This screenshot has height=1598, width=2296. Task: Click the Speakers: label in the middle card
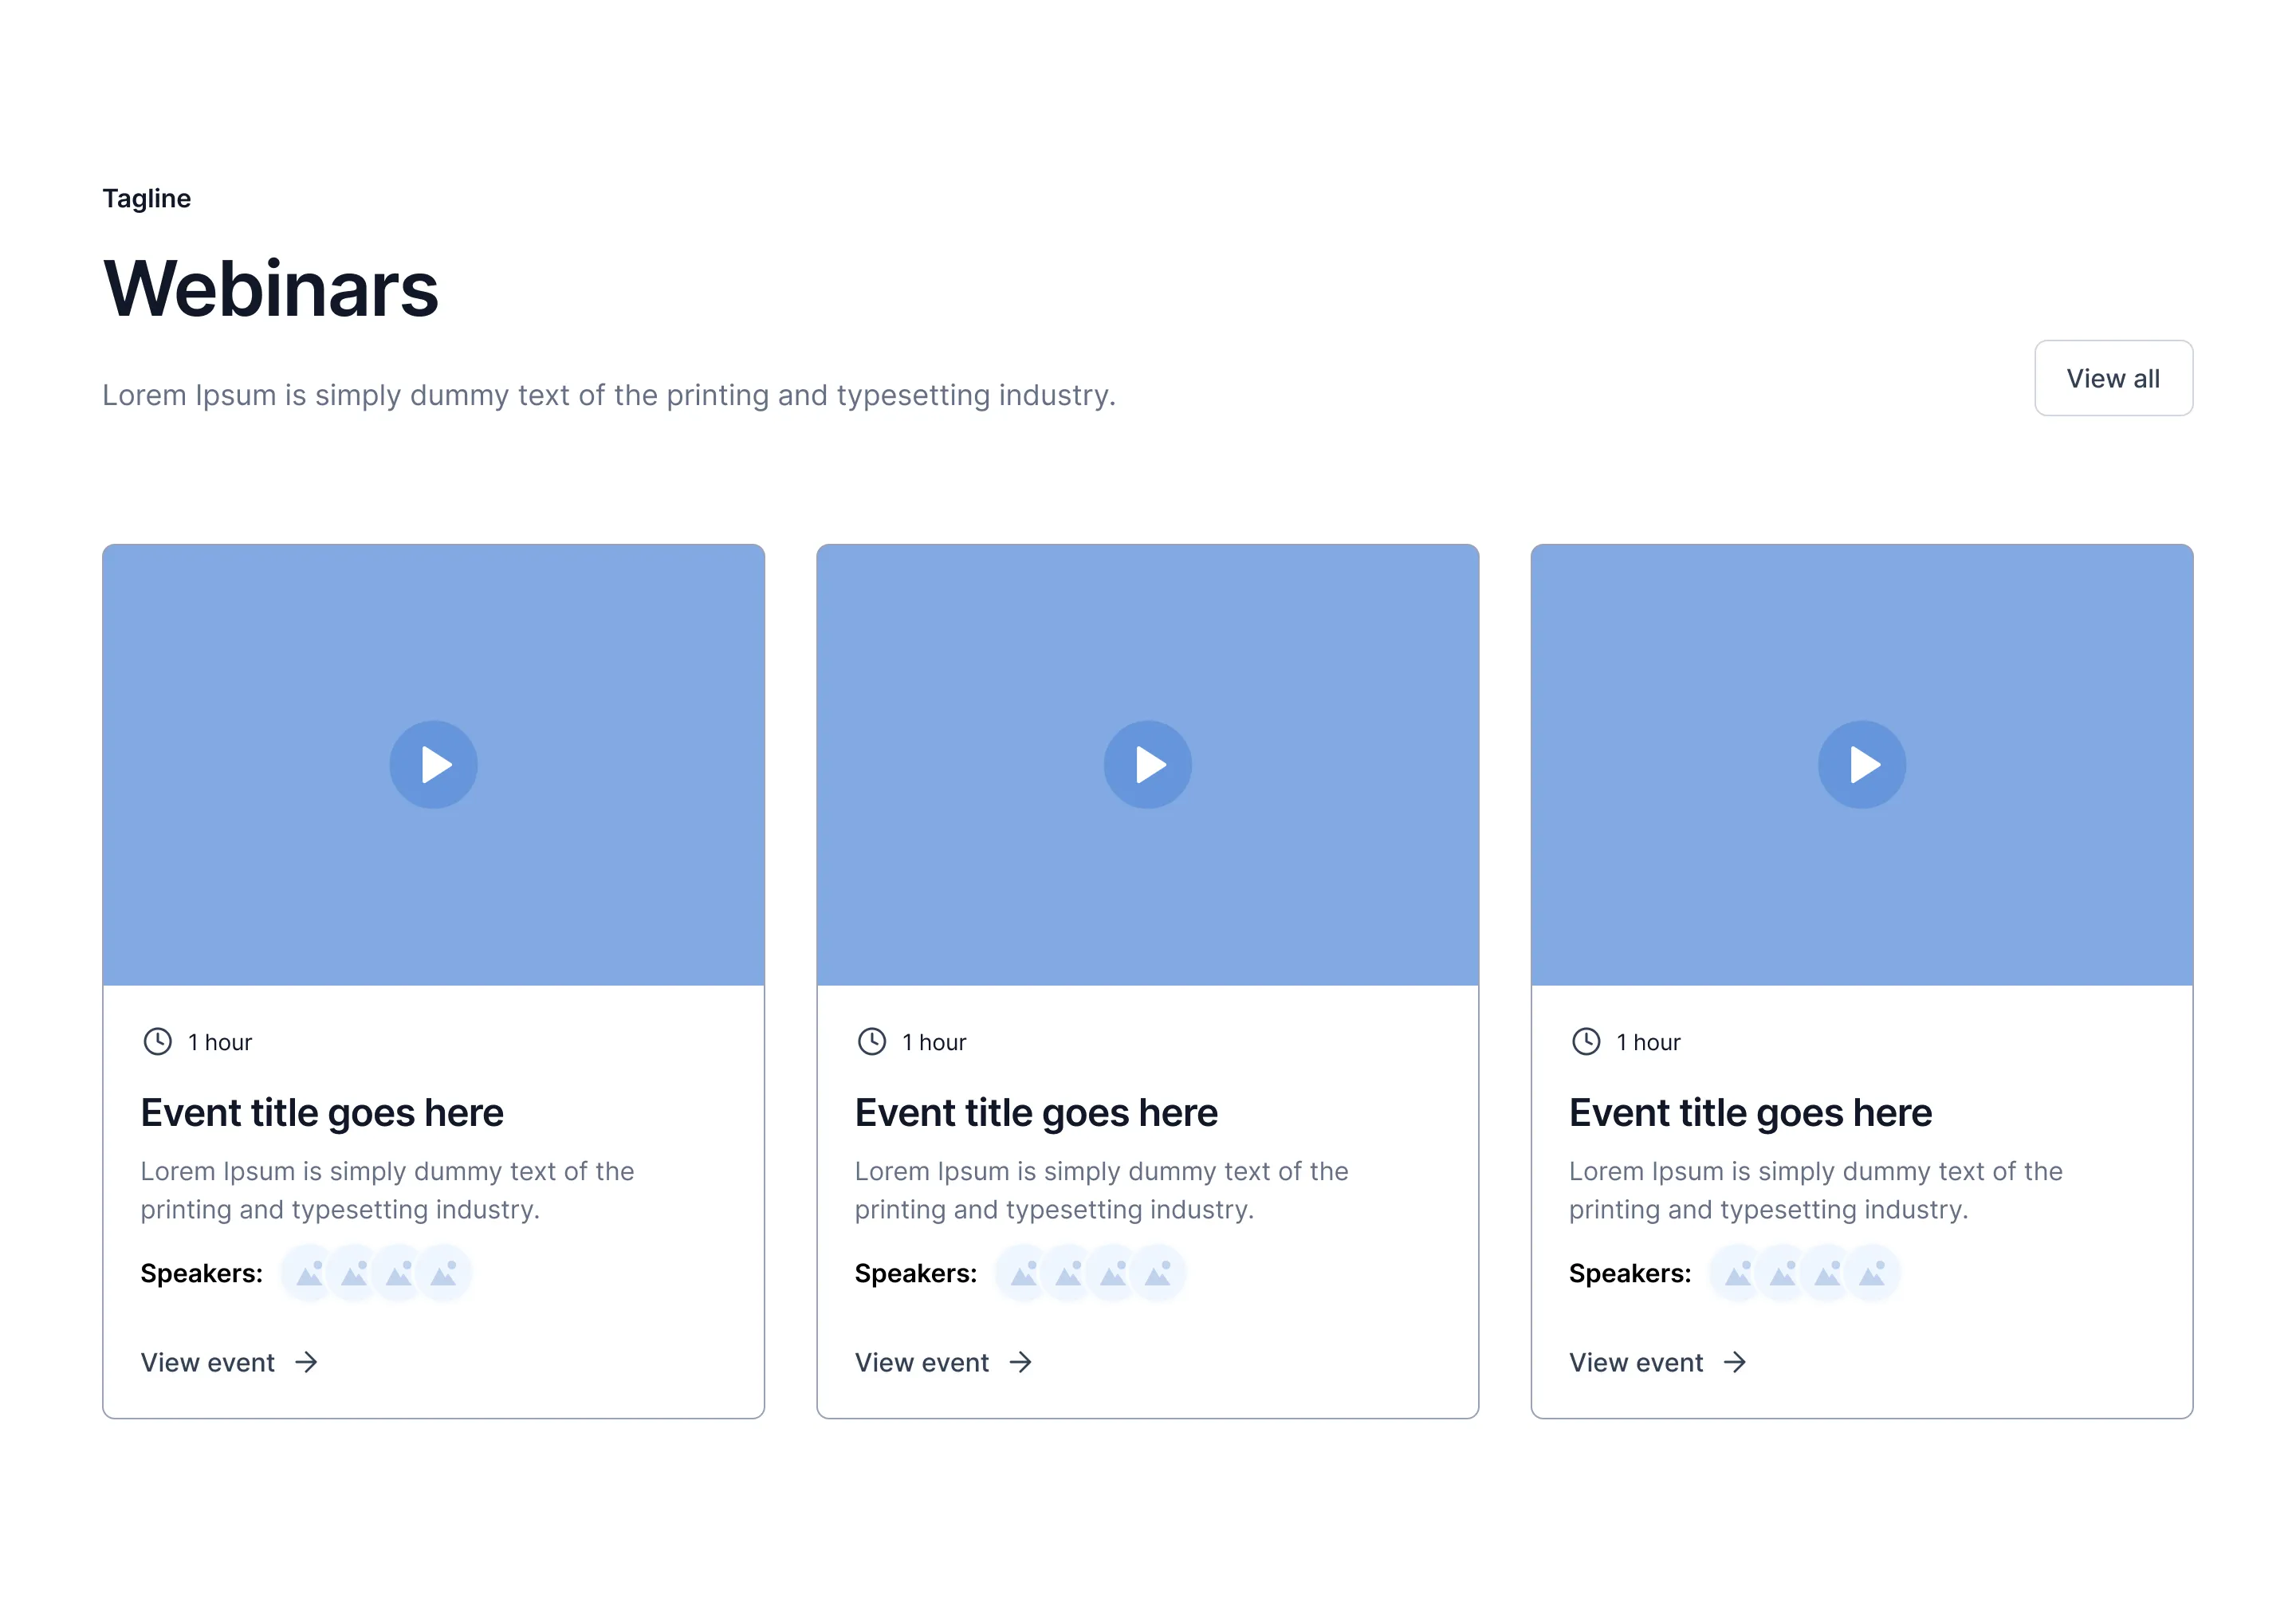(915, 1273)
